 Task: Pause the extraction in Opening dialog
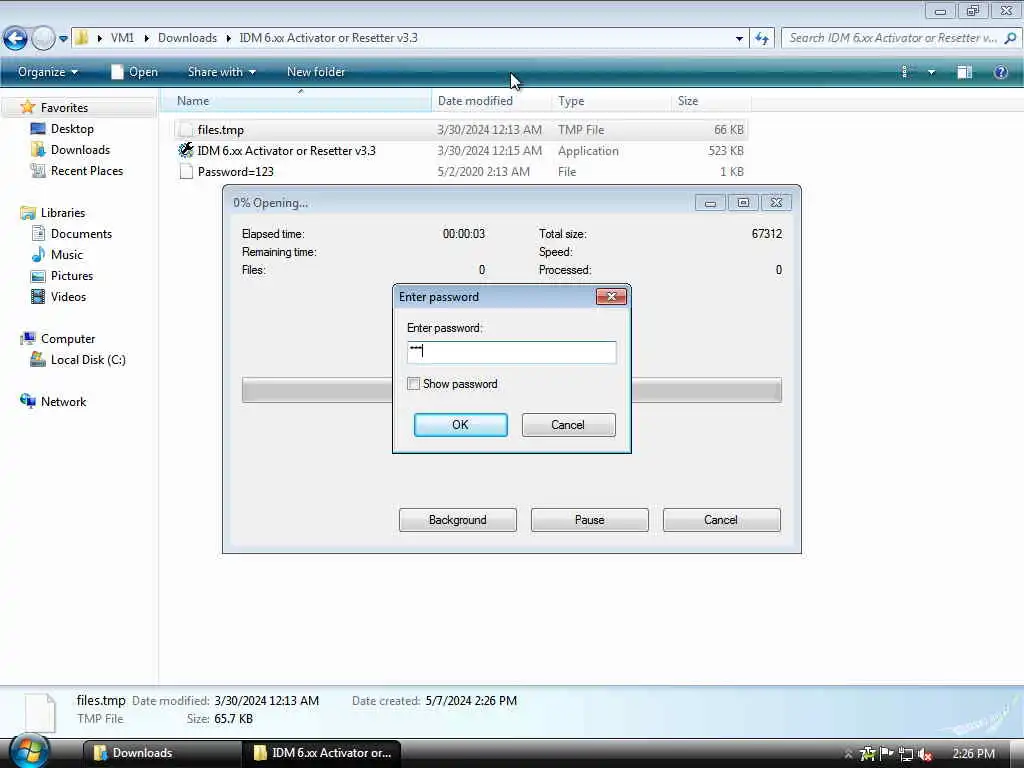point(590,520)
